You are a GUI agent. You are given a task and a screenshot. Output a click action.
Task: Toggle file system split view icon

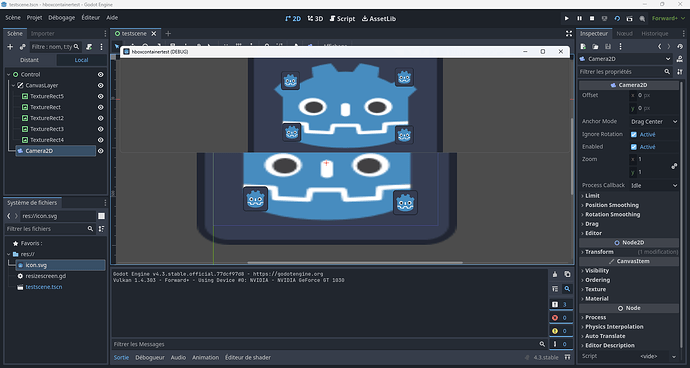point(101,216)
